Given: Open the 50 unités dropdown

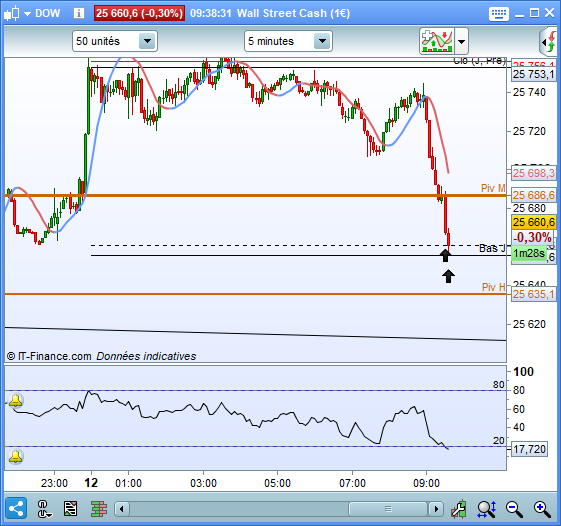Looking at the screenshot, I should (x=114, y=41).
